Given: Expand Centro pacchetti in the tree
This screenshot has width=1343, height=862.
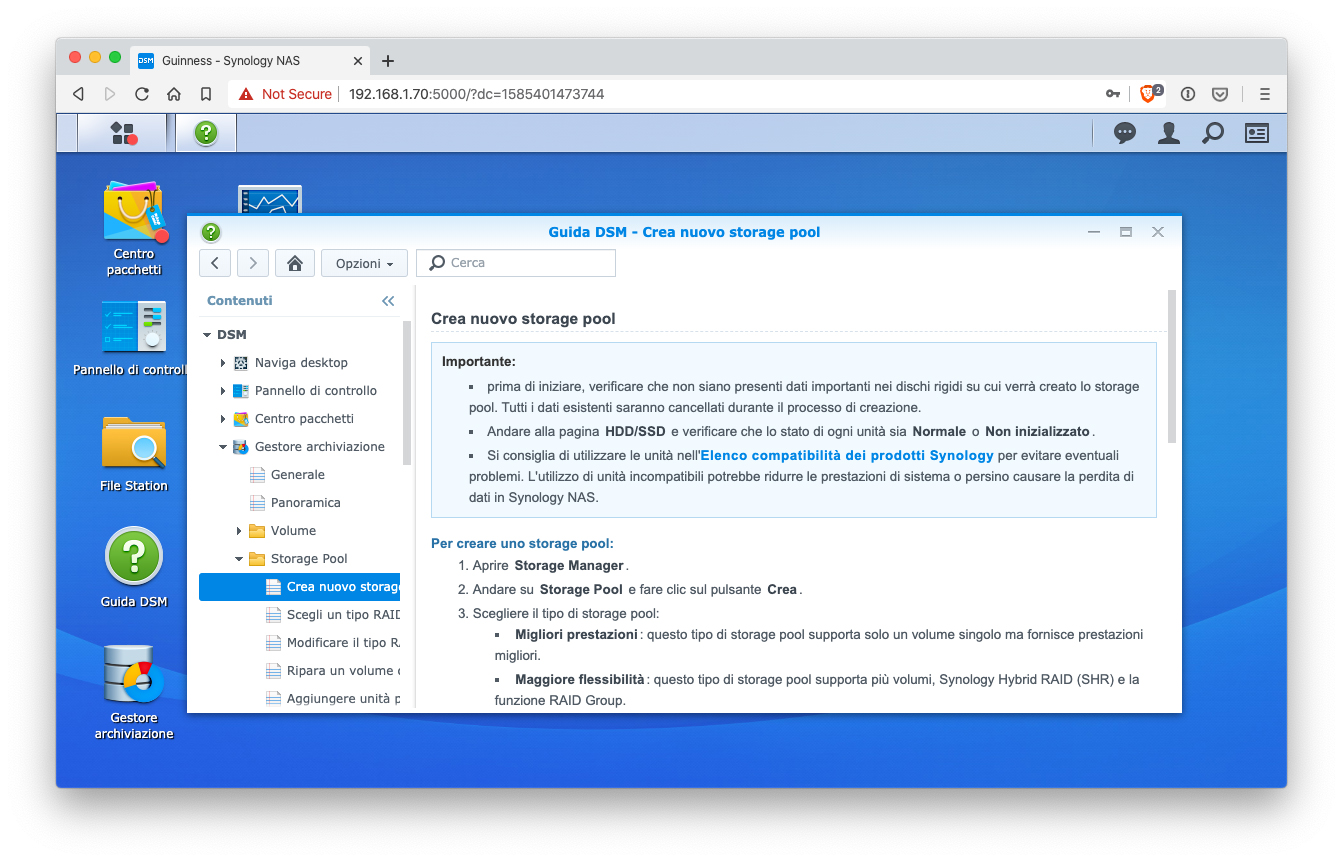Looking at the screenshot, I should [223, 419].
